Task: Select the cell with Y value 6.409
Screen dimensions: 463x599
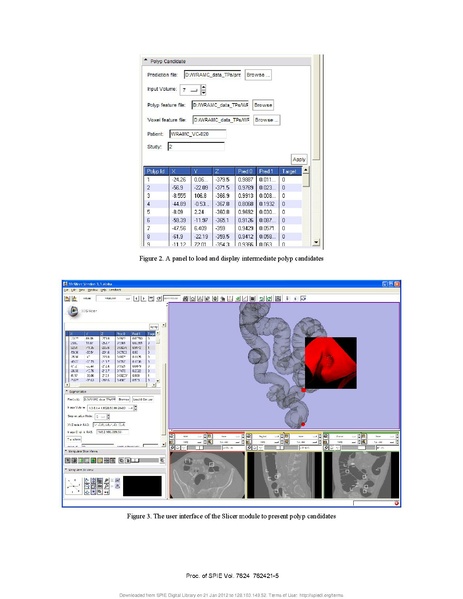Action: pyautogui.click(x=201, y=228)
